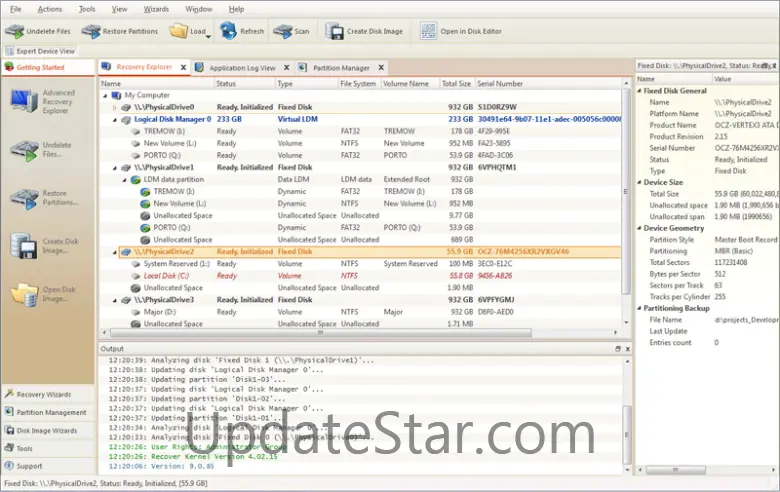Float the Output panel with restore icon
780x492 pixels.
point(617,349)
